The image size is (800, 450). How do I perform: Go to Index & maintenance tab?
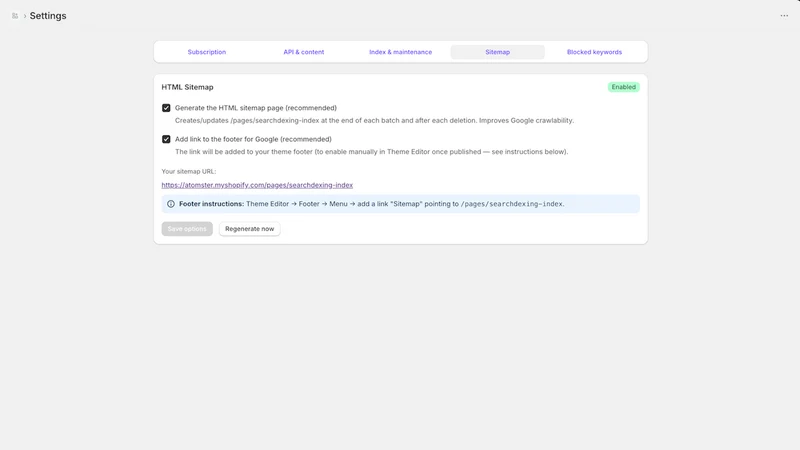(401, 52)
